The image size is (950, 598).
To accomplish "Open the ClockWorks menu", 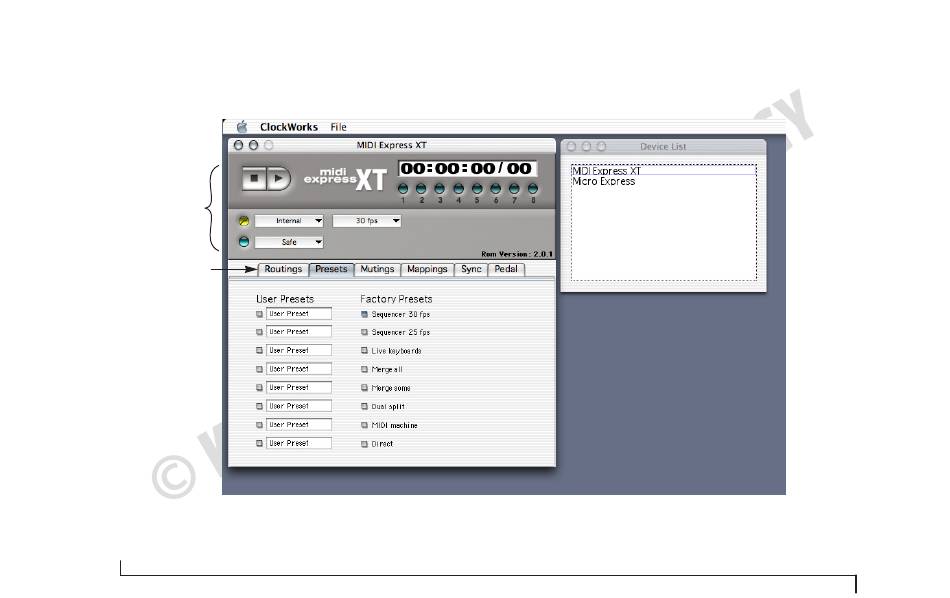I will click(288, 127).
